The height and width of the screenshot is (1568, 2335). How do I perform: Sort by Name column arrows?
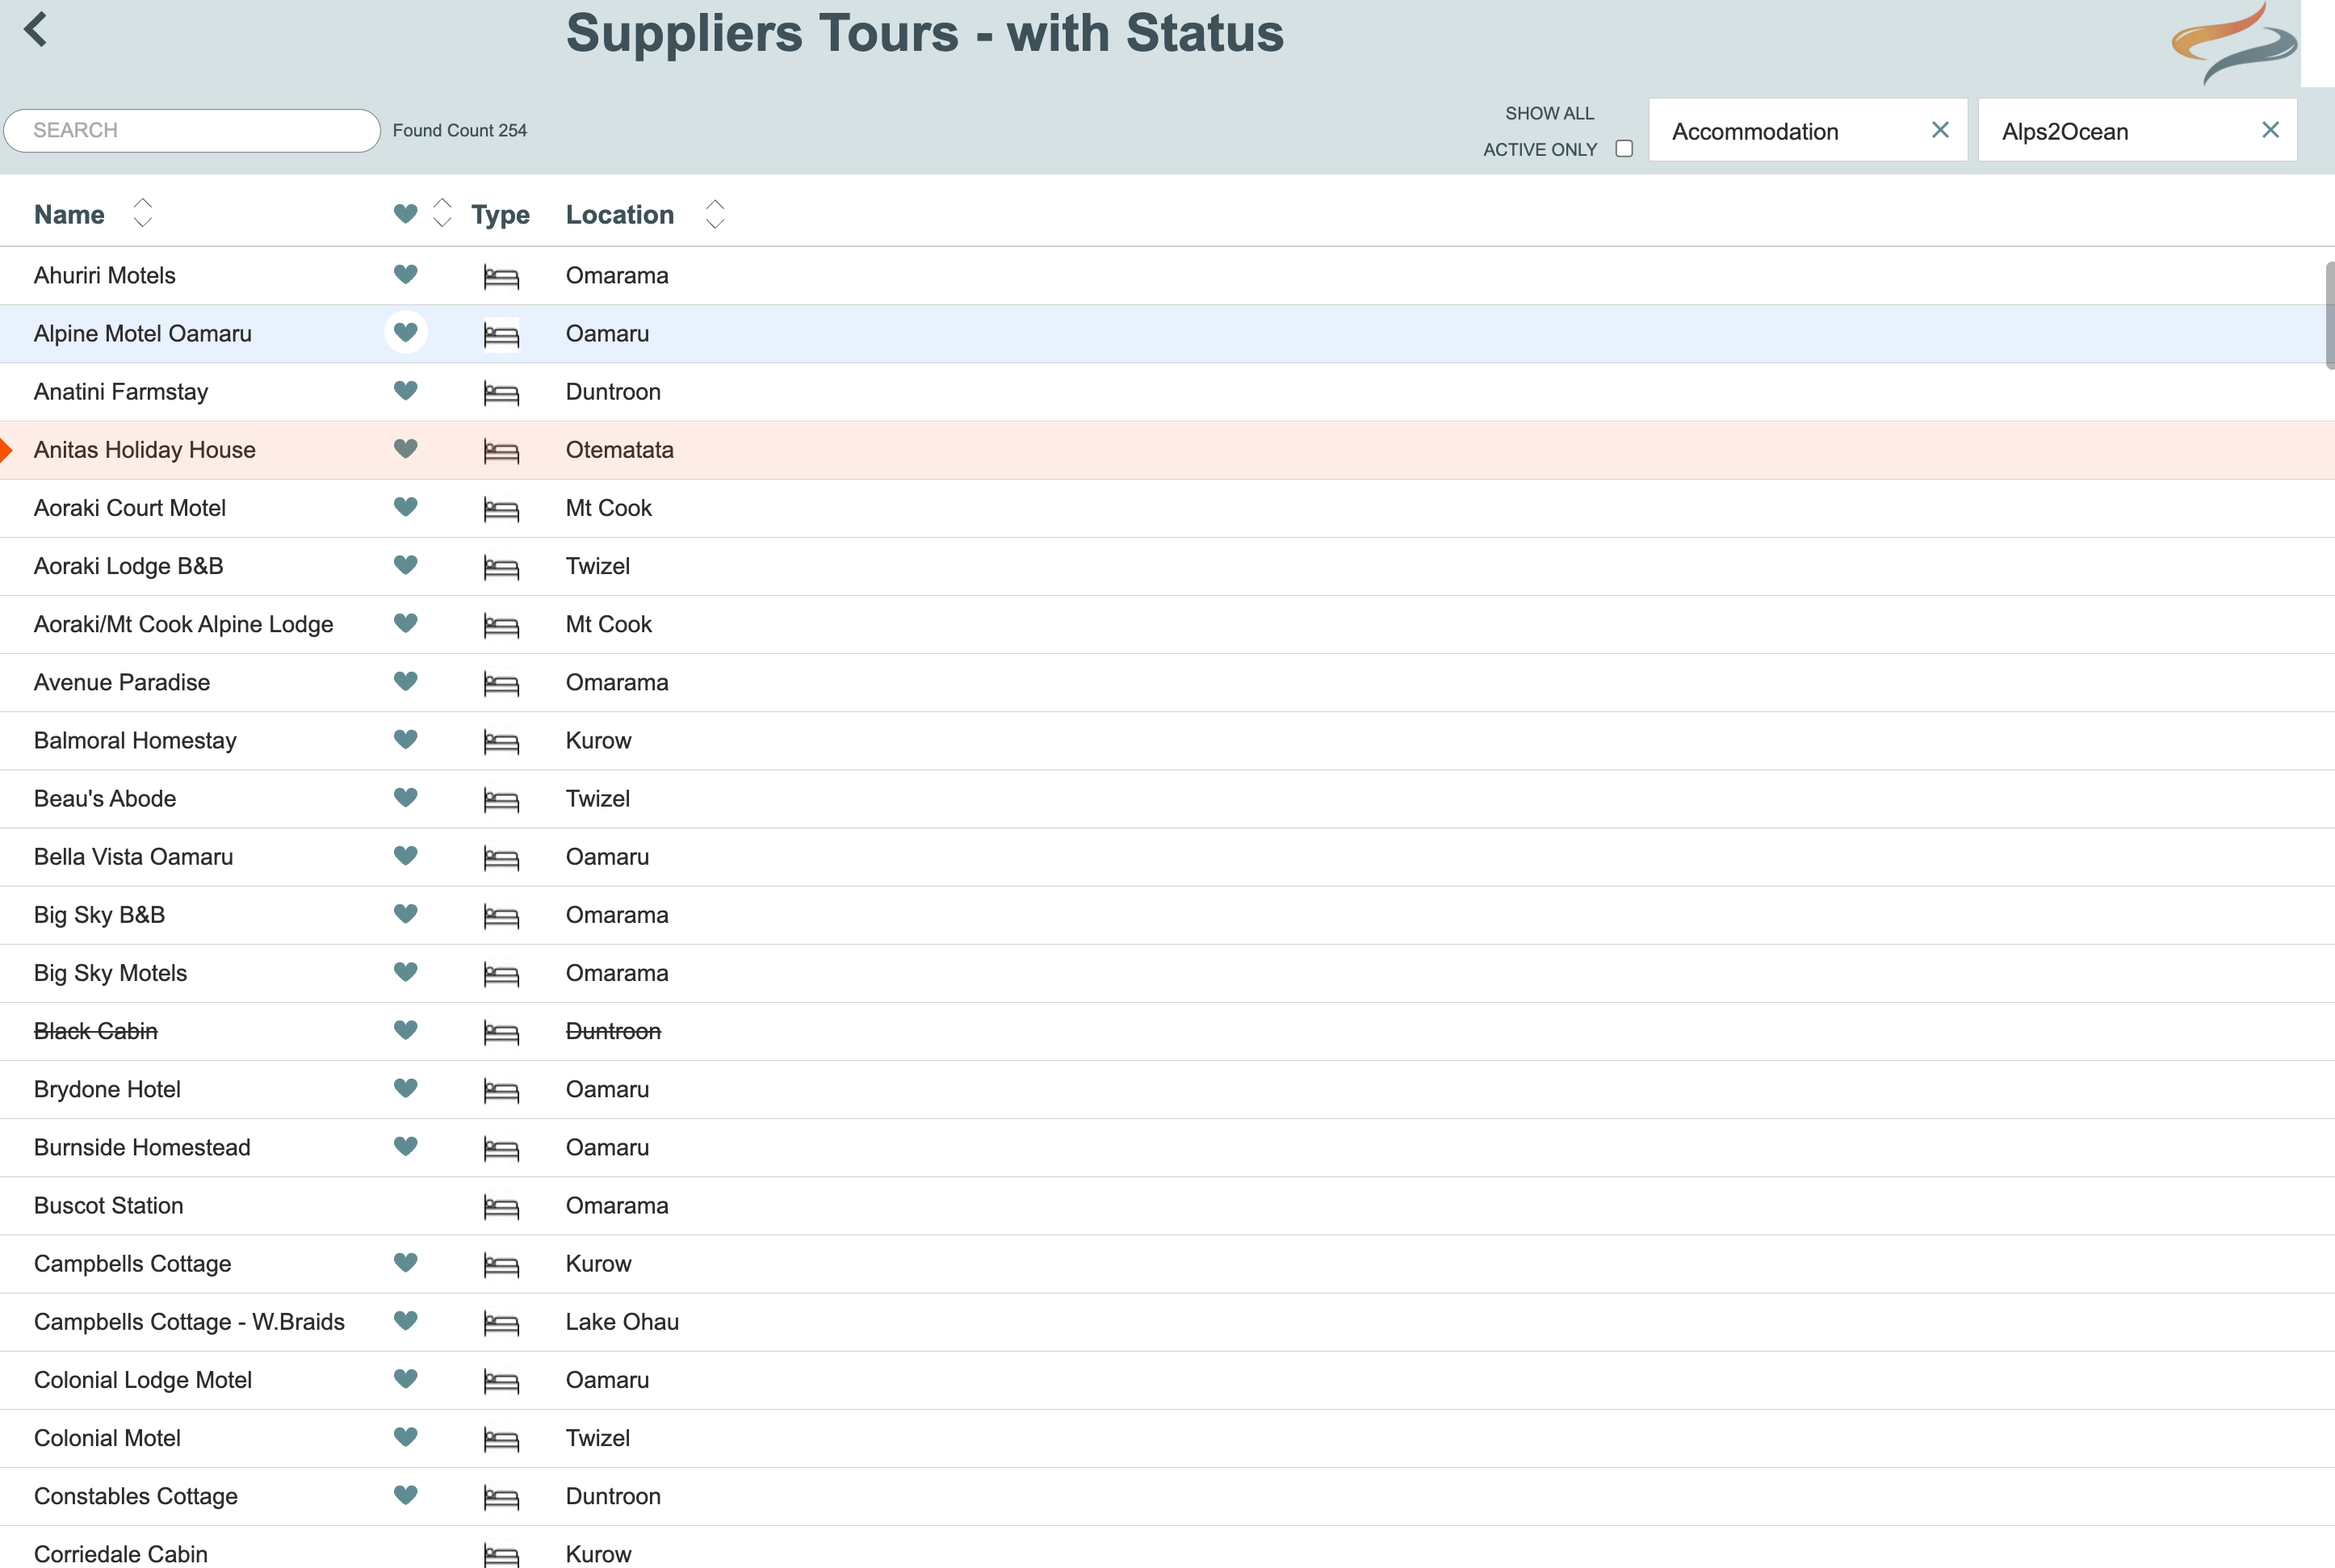point(143,213)
